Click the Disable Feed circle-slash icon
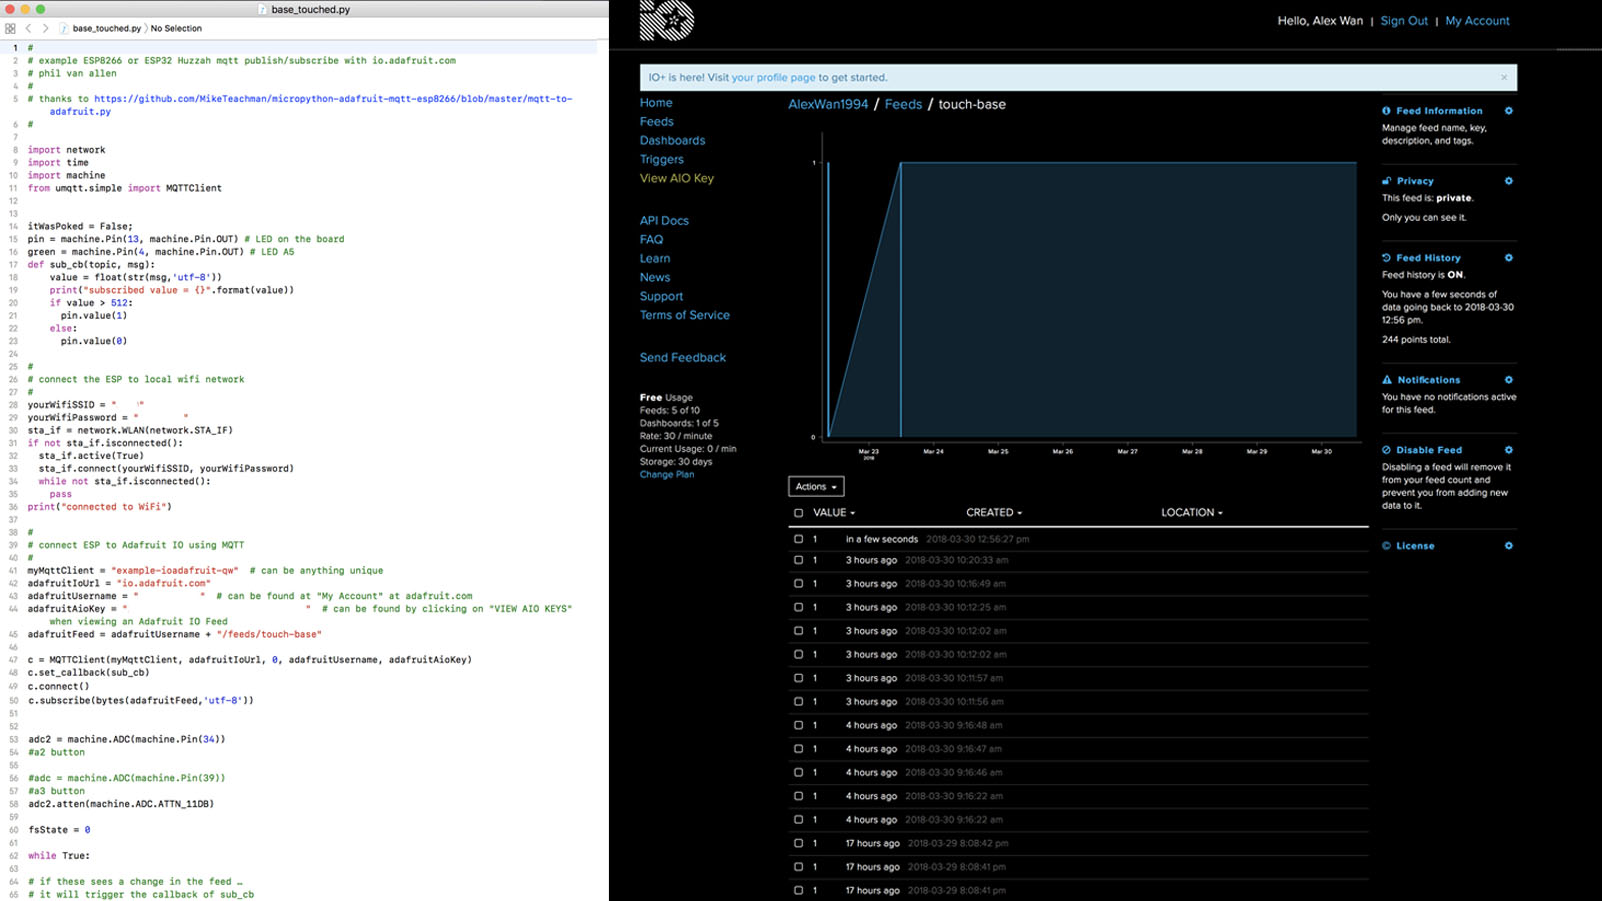This screenshot has width=1602, height=901. click(x=1386, y=450)
